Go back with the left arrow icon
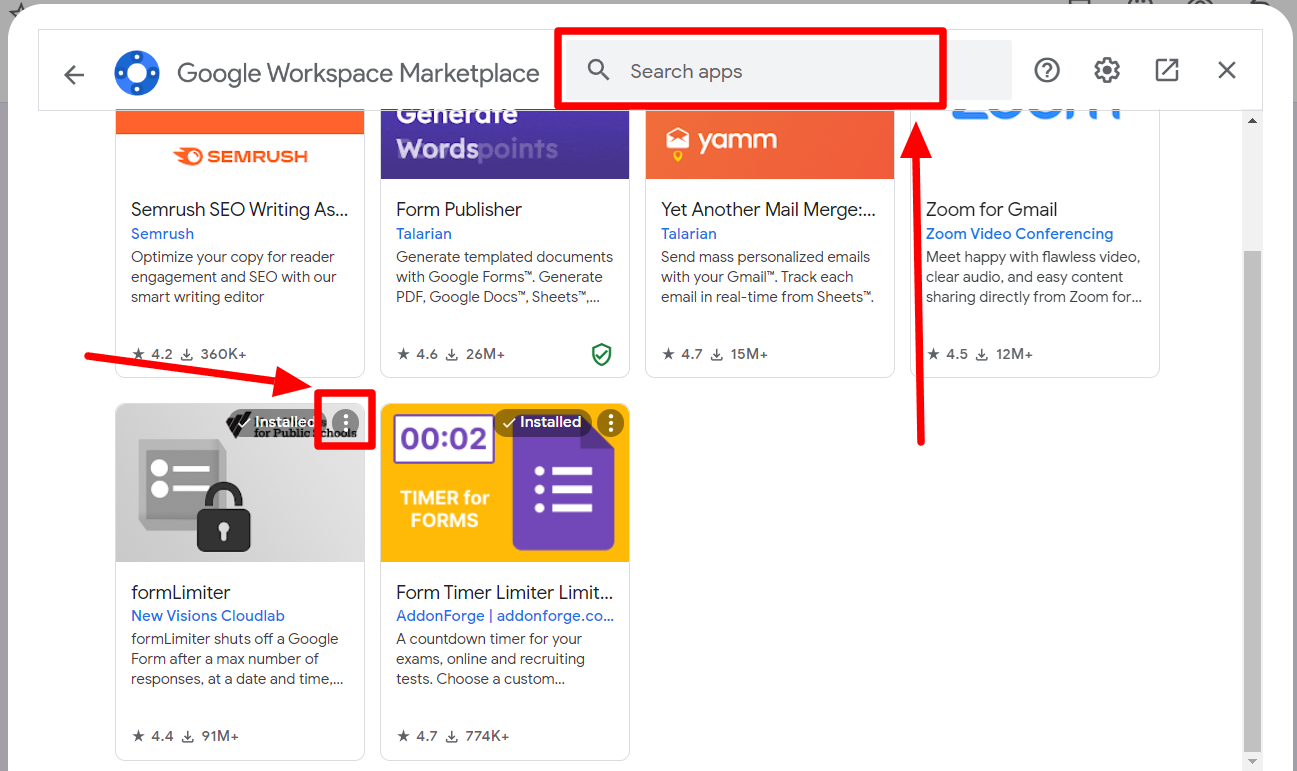 (x=74, y=73)
